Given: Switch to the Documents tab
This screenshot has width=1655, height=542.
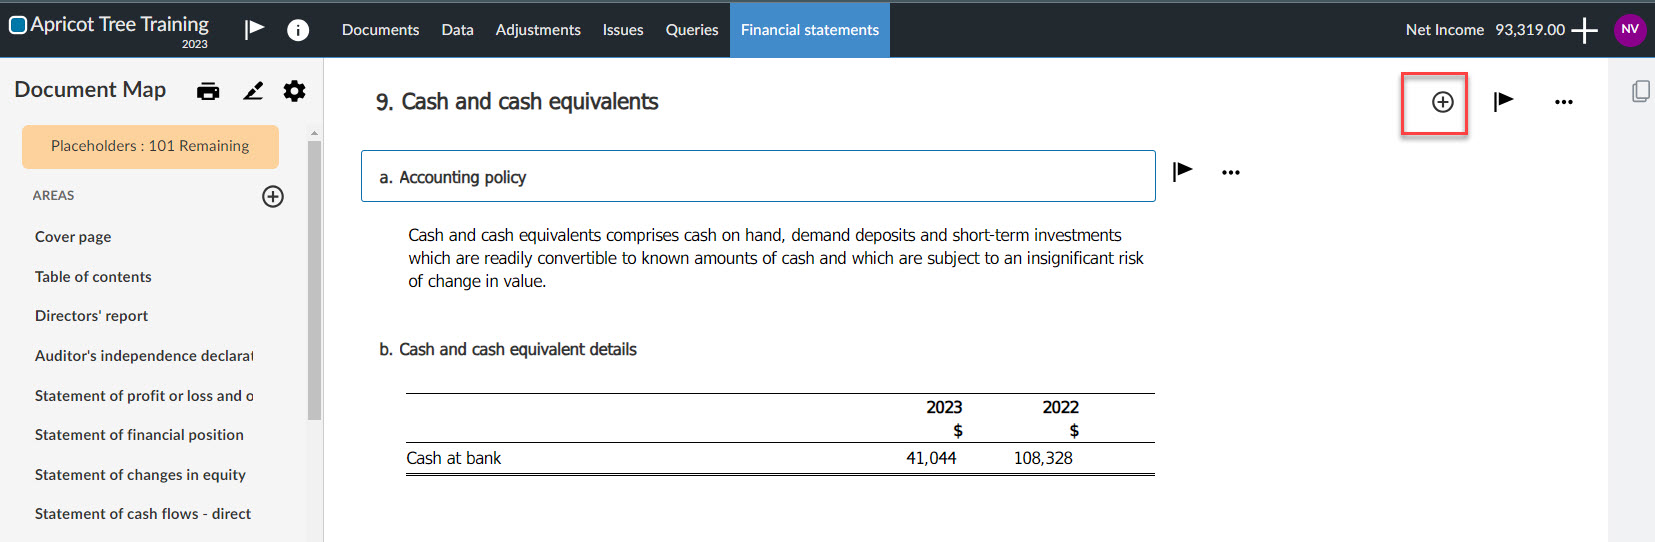Looking at the screenshot, I should point(380,30).
